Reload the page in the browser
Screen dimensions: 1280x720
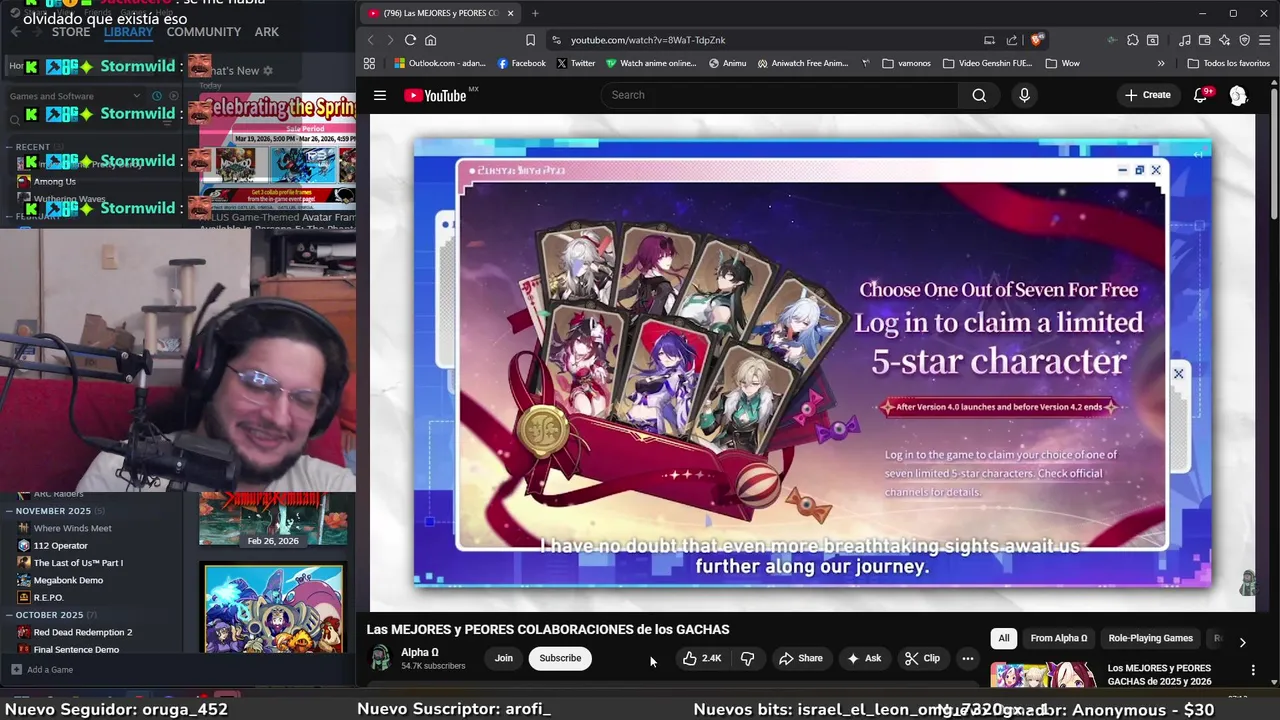410,40
